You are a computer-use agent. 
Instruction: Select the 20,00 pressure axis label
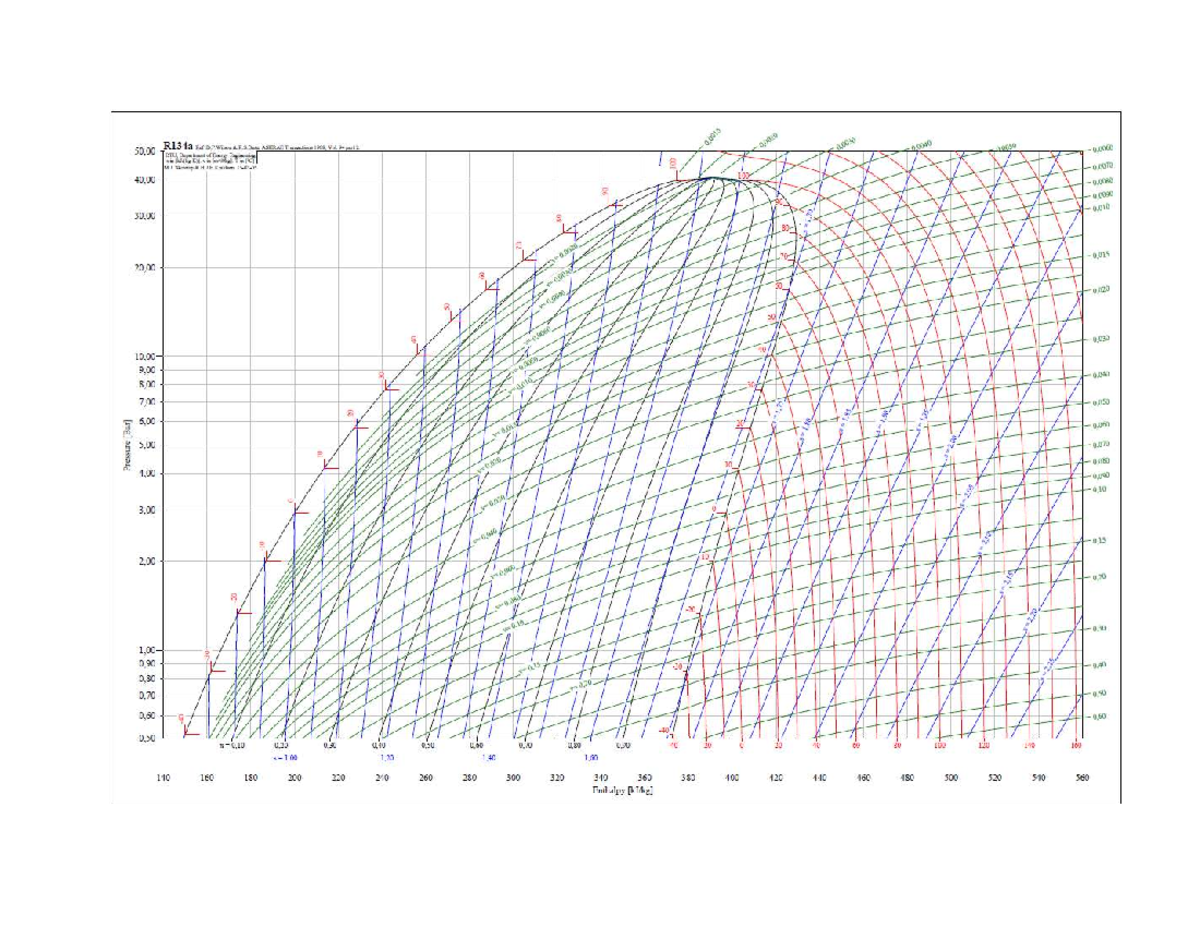144,268
